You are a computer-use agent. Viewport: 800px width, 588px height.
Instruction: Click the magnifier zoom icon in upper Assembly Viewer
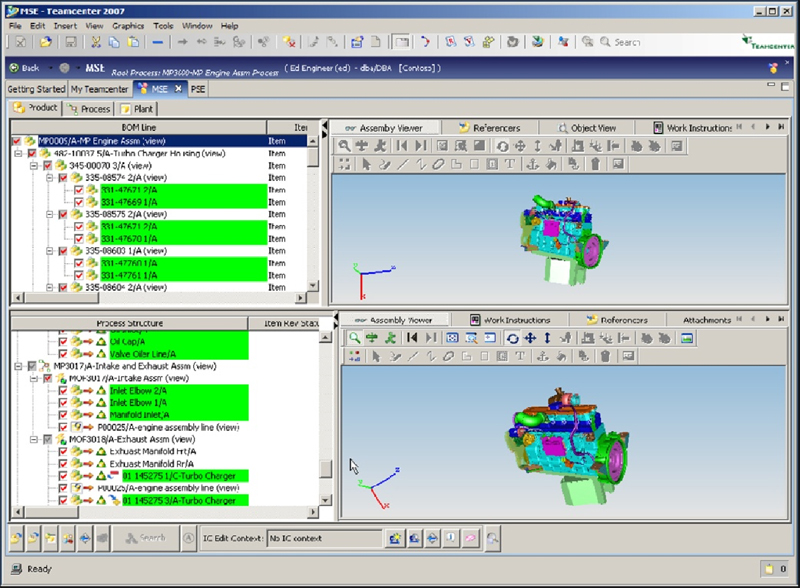click(x=344, y=146)
